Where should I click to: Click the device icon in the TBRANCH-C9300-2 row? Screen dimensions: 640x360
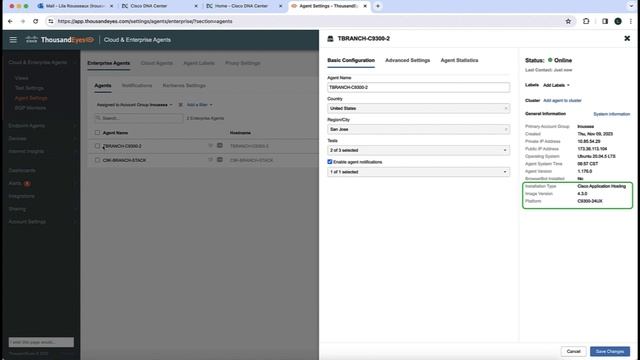(x=220, y=145)
